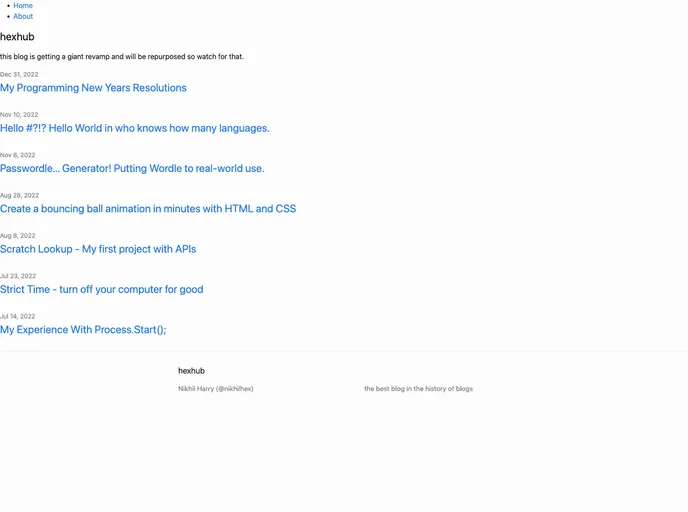Click the hexhub heading in the footer
Image resolution: width=688 pixels, height=512 pixels.
[x=191, y=371]
